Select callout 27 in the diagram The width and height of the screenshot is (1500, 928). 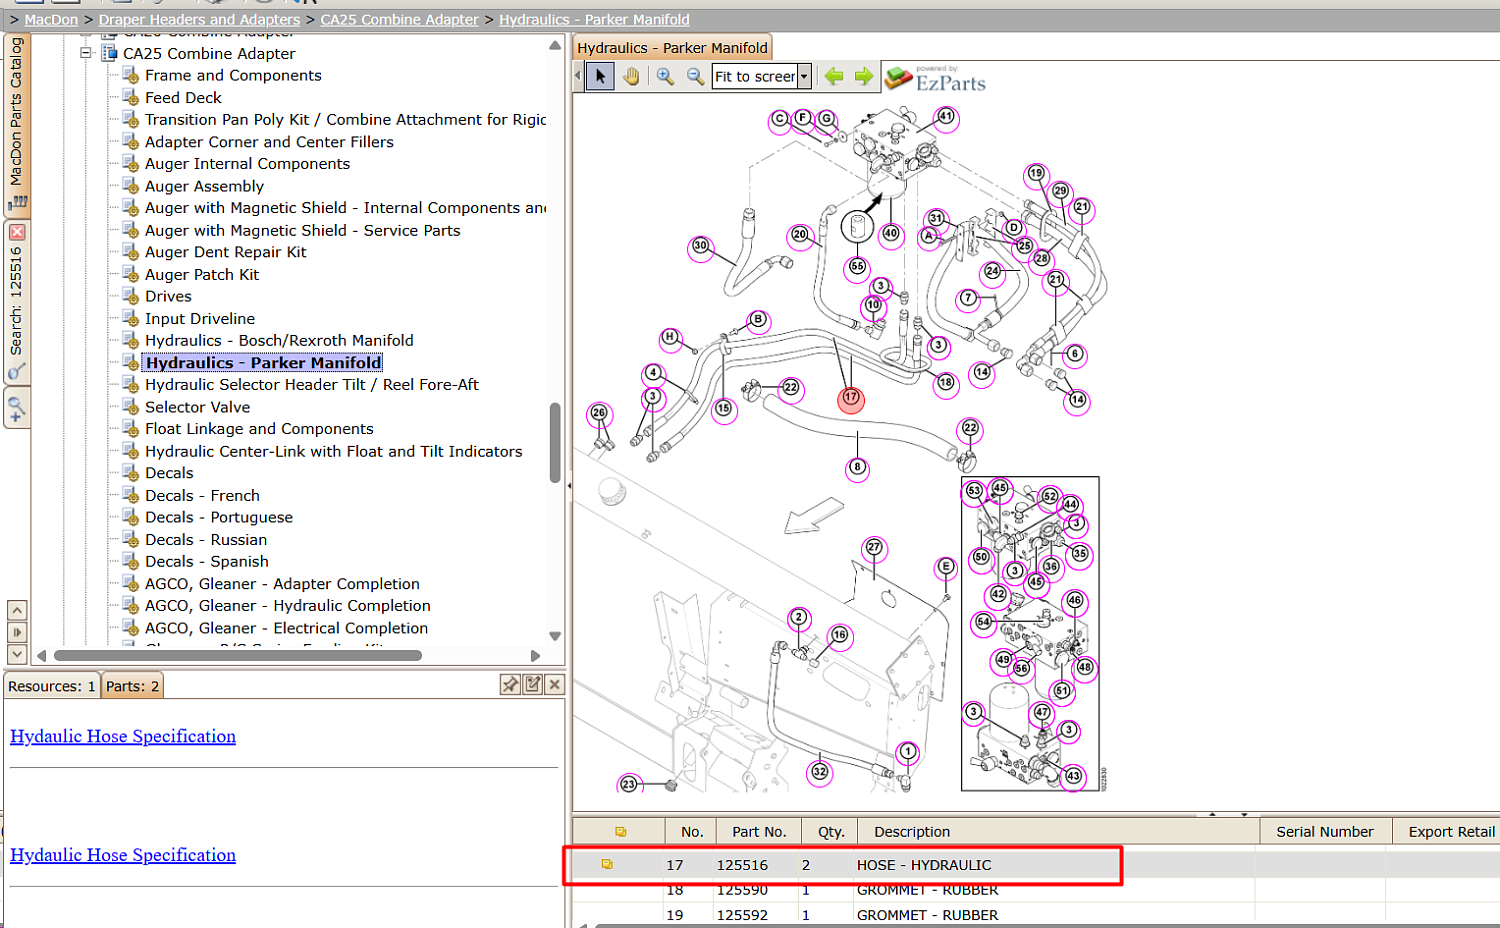[x=874, y=547]
